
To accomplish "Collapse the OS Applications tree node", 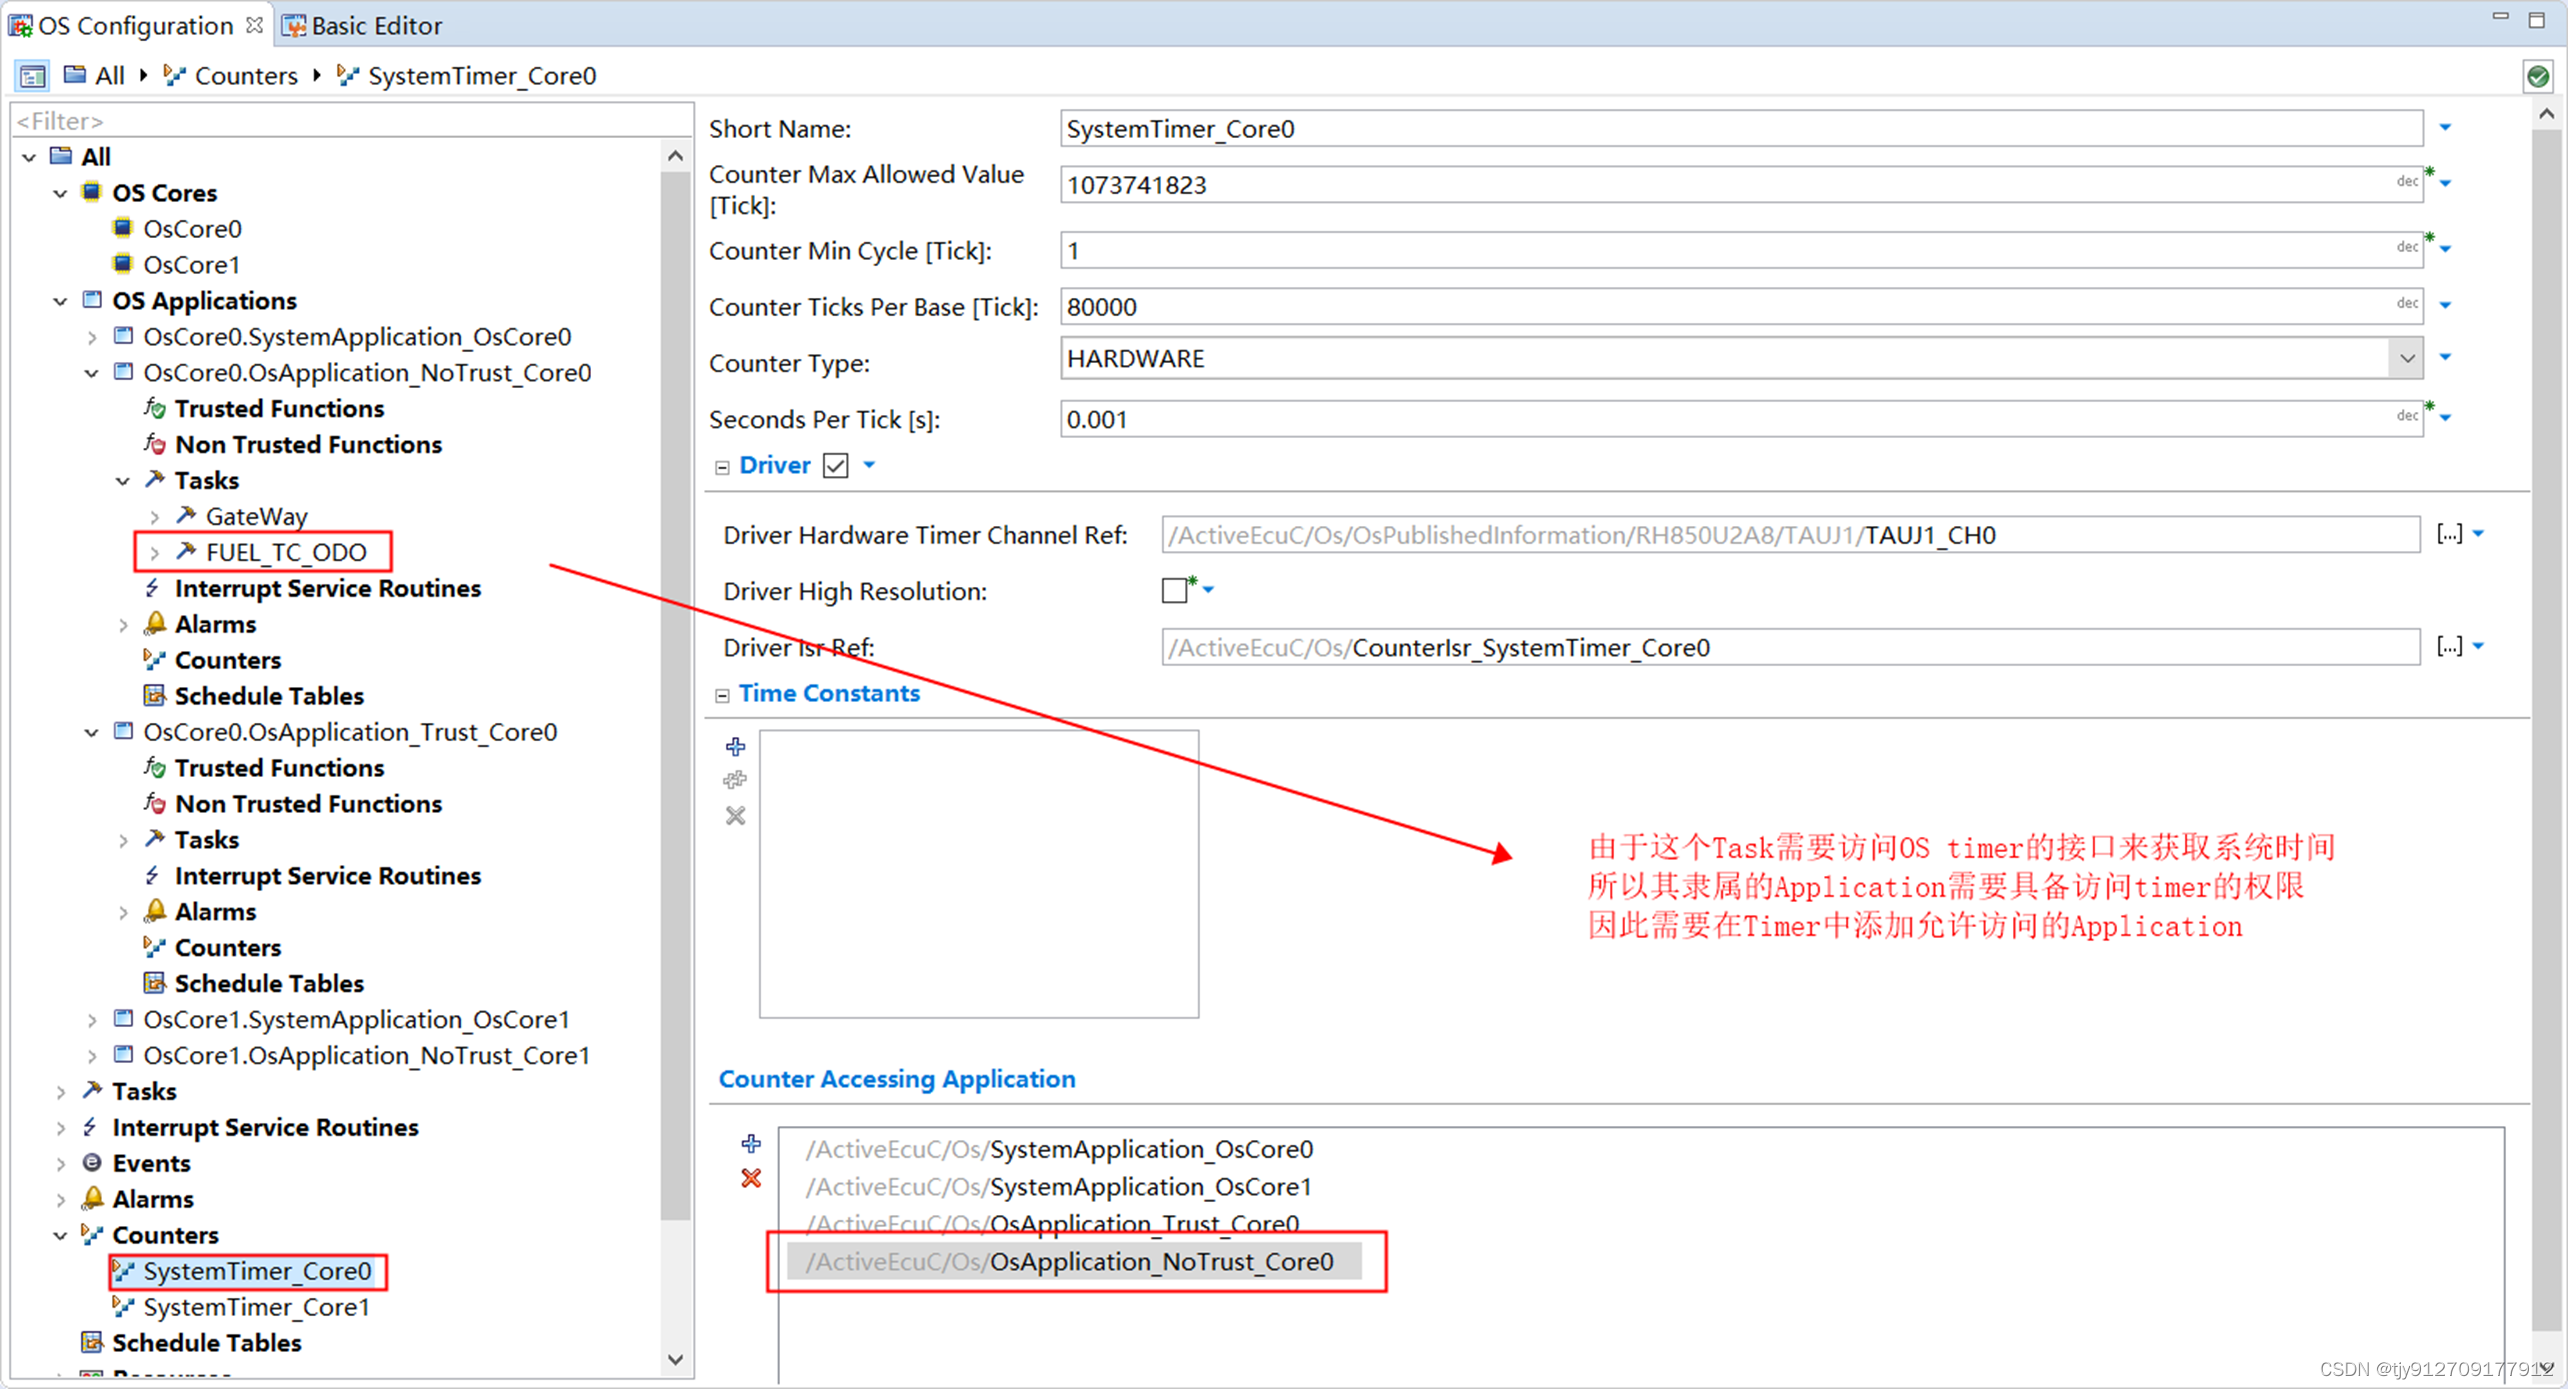I will [x=59, y=300].
